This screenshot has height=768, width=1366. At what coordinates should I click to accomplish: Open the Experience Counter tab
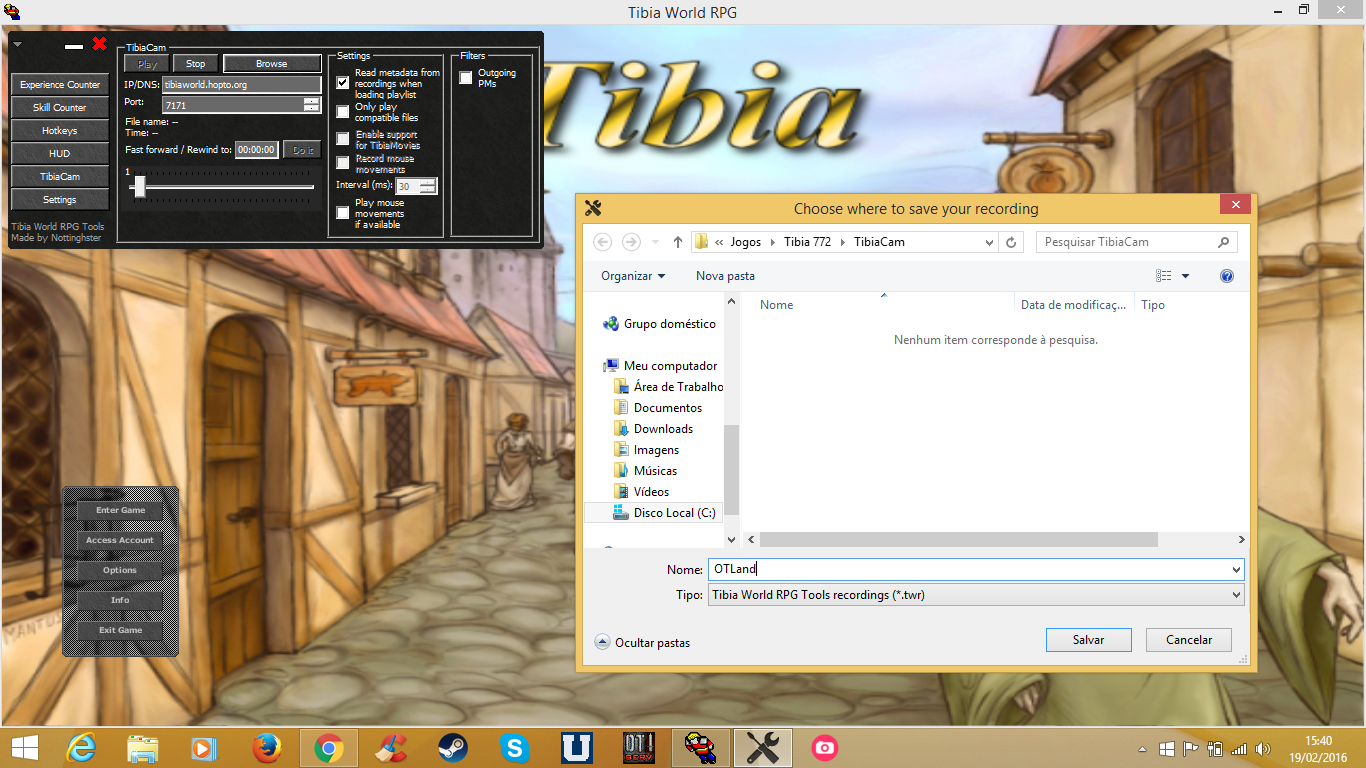[60, 85]
